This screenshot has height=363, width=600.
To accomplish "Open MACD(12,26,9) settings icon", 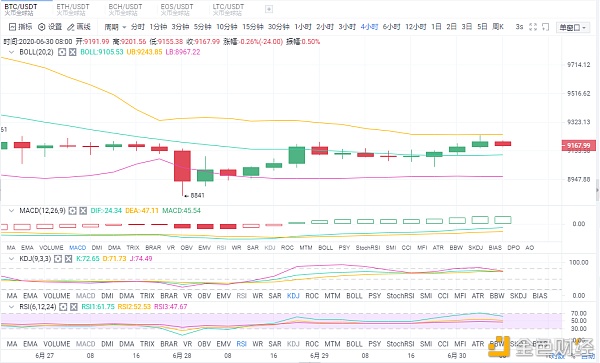I will click(x=72, y=211).
